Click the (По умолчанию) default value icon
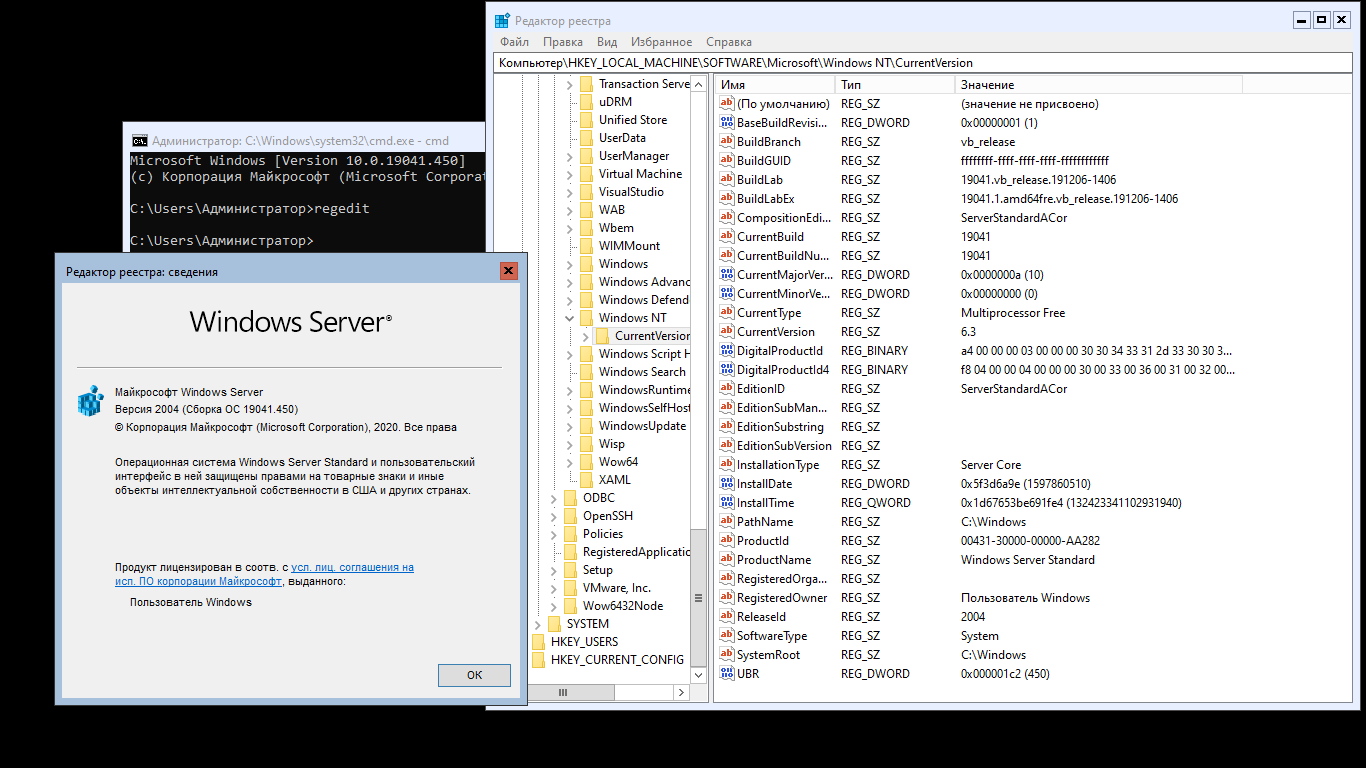This screenshot has height=768, width=1366. [x=727, y=104]
